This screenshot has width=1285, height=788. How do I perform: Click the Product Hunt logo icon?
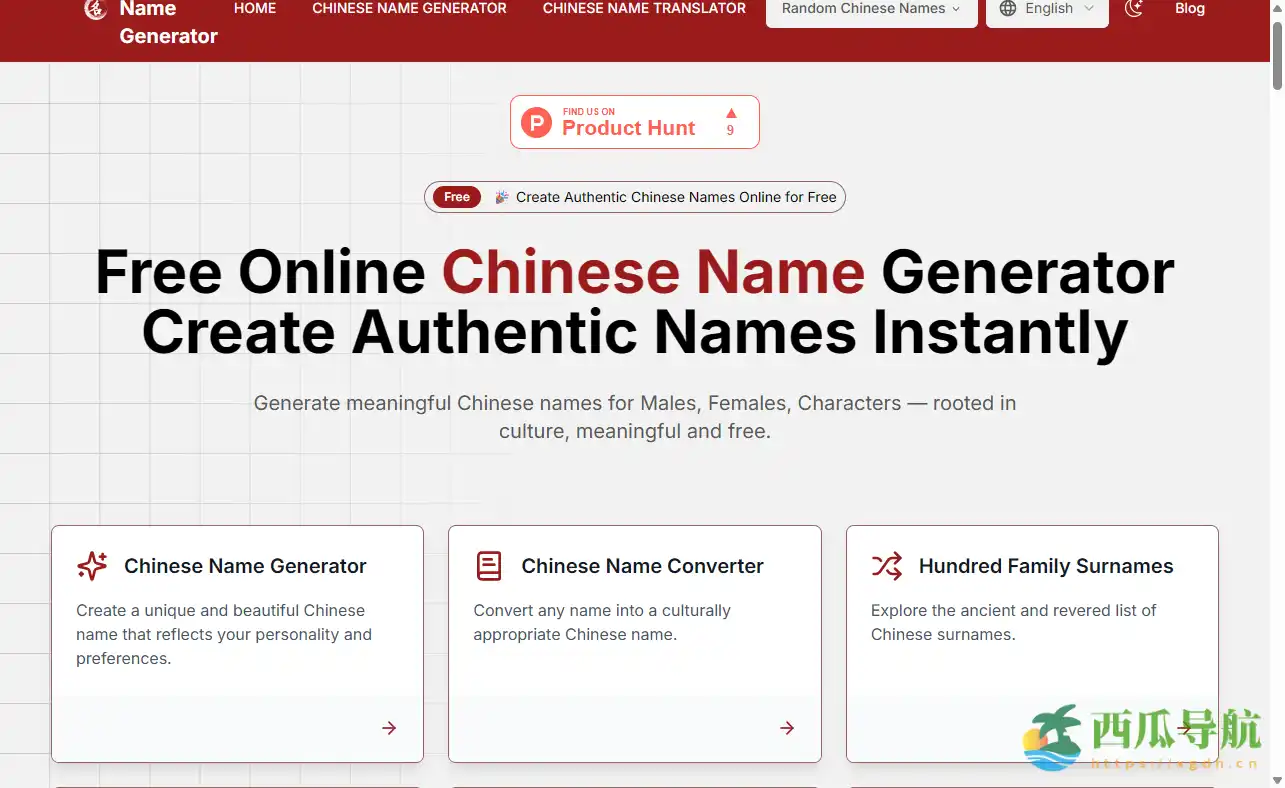coord(537,123)
